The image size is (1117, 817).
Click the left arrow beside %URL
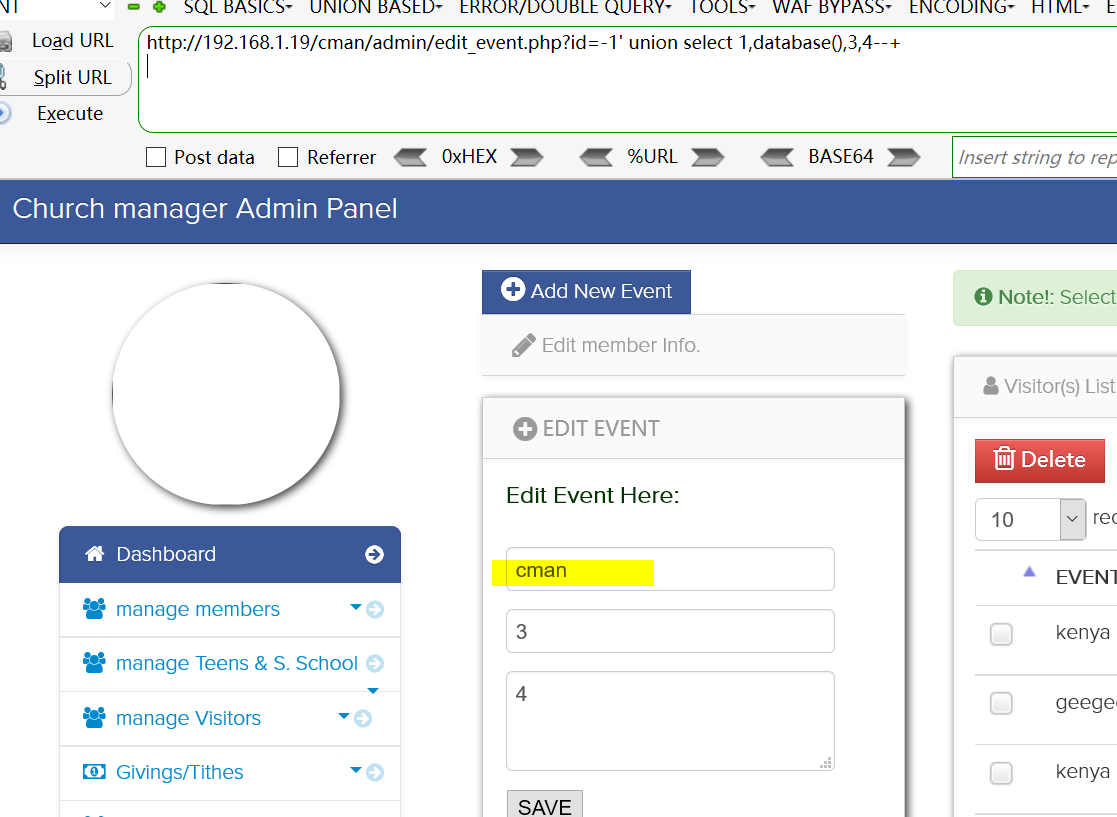tap(596, 157)
